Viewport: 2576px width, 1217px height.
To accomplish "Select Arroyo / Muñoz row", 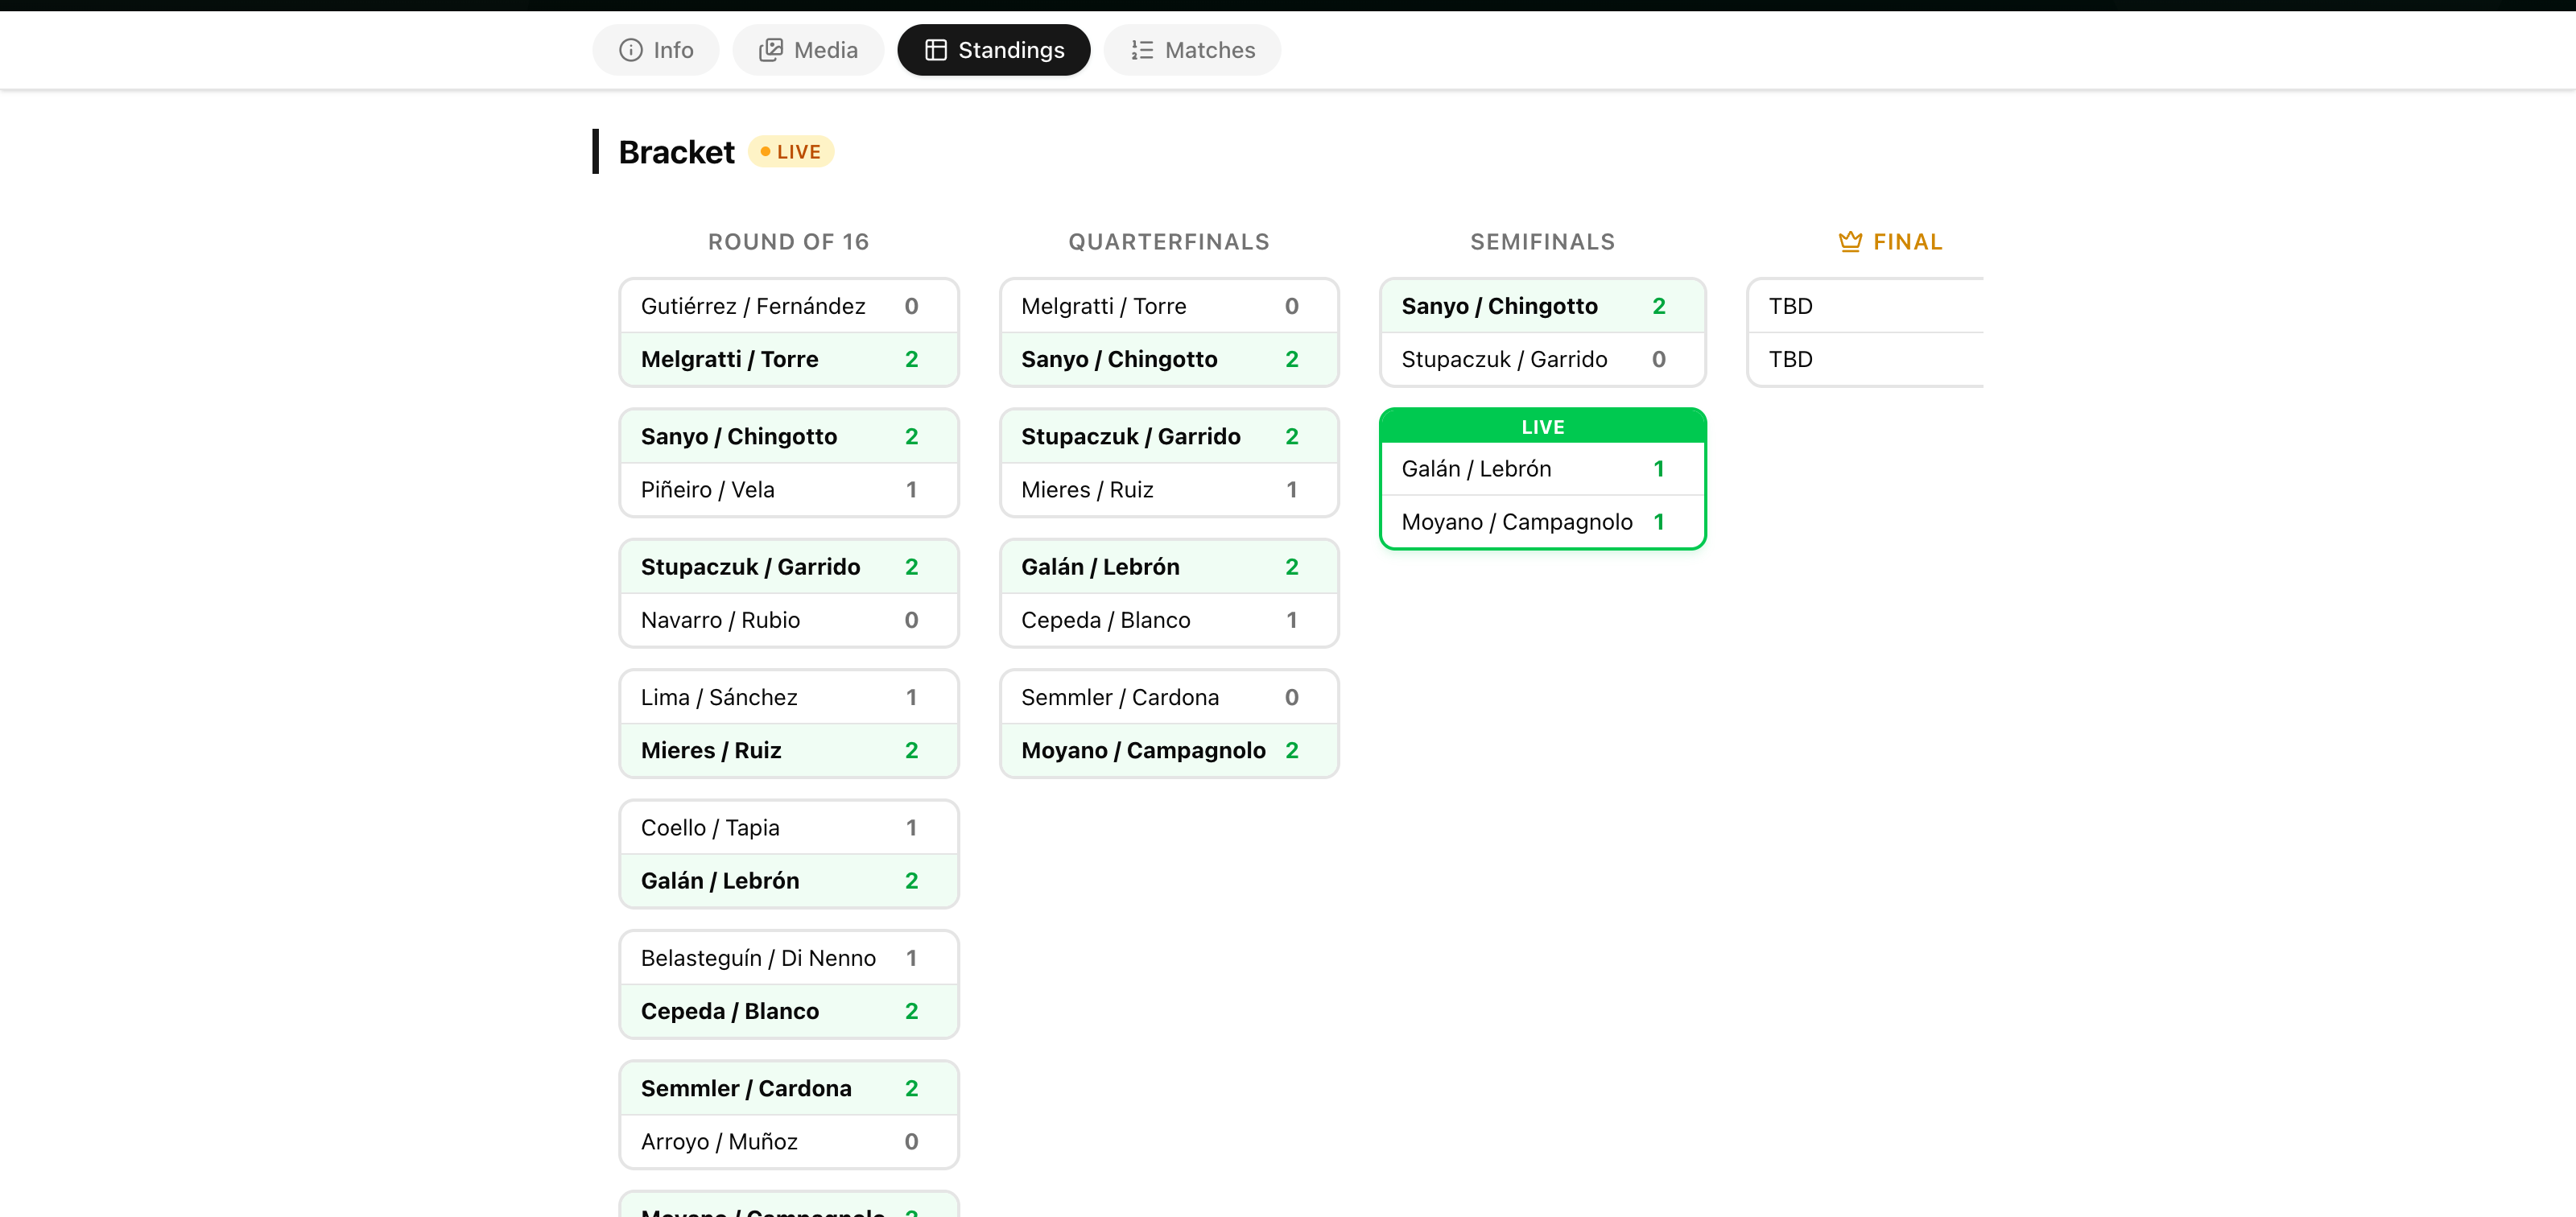I will pos(788,1141).
